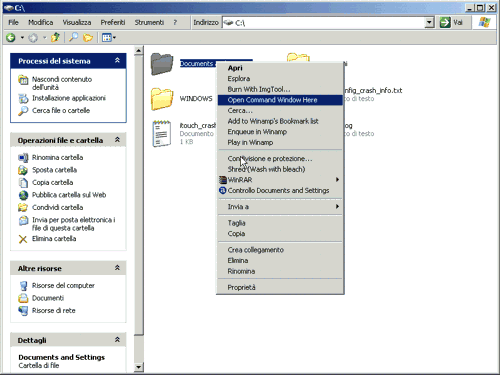Click the Vai go button

451,22
